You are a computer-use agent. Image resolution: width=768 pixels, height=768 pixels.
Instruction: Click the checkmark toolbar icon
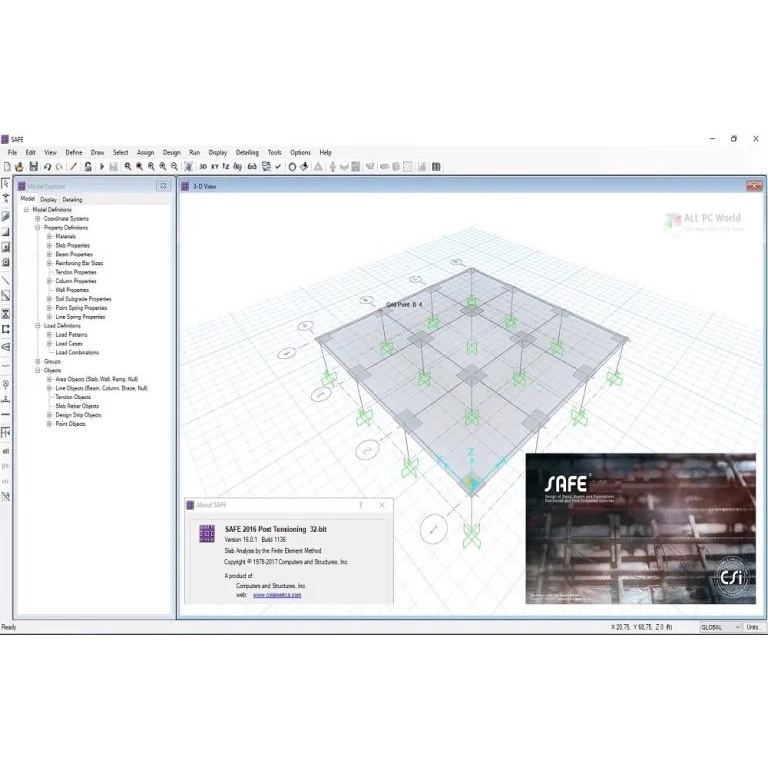278,167
